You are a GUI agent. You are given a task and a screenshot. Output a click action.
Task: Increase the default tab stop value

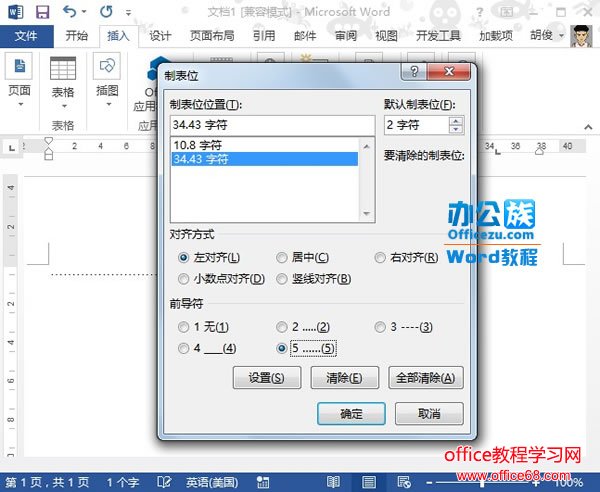456,121
